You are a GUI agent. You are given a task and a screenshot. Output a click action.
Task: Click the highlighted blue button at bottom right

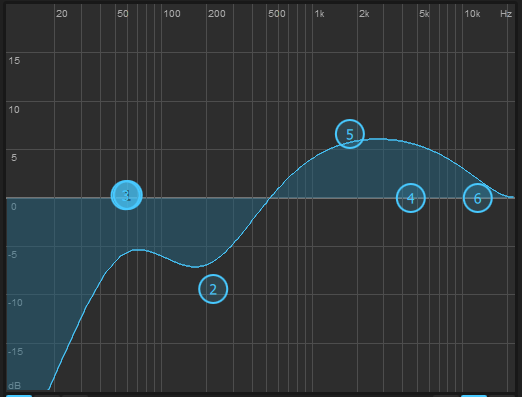pos(474,396)
